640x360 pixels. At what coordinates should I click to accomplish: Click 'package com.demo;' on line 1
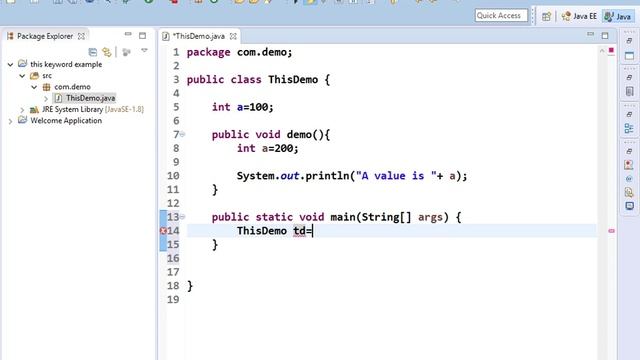240,52
